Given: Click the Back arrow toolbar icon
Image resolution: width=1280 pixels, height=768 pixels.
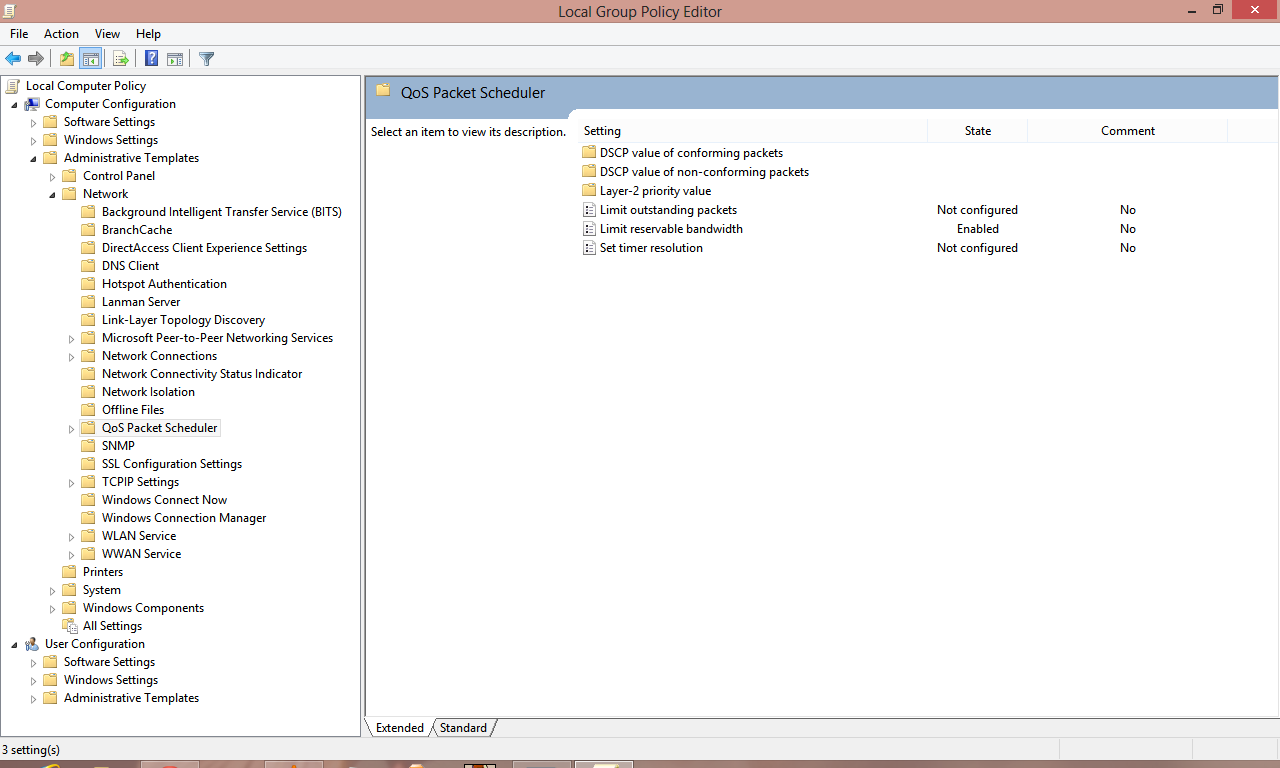Looking at the screenshot, I should pos(13,59).
